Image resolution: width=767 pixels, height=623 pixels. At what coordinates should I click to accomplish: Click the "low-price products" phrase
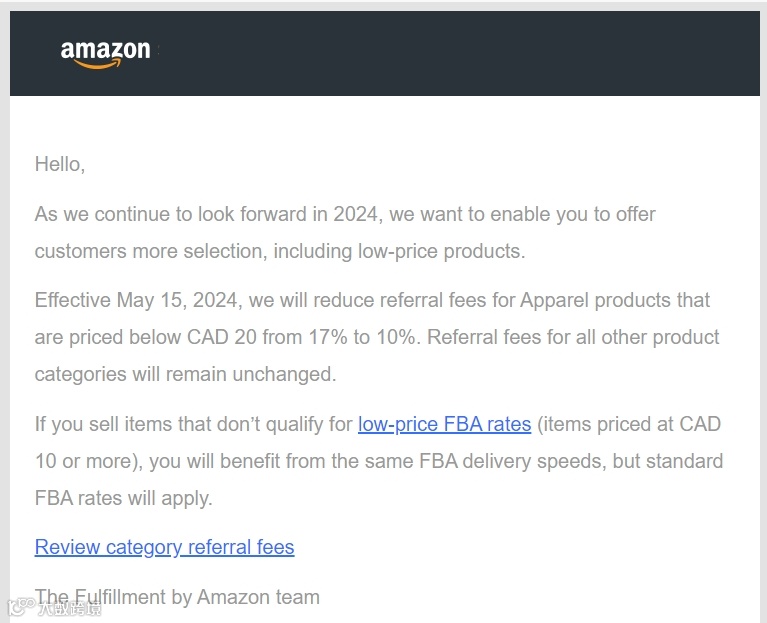click(x=440, y=251)
